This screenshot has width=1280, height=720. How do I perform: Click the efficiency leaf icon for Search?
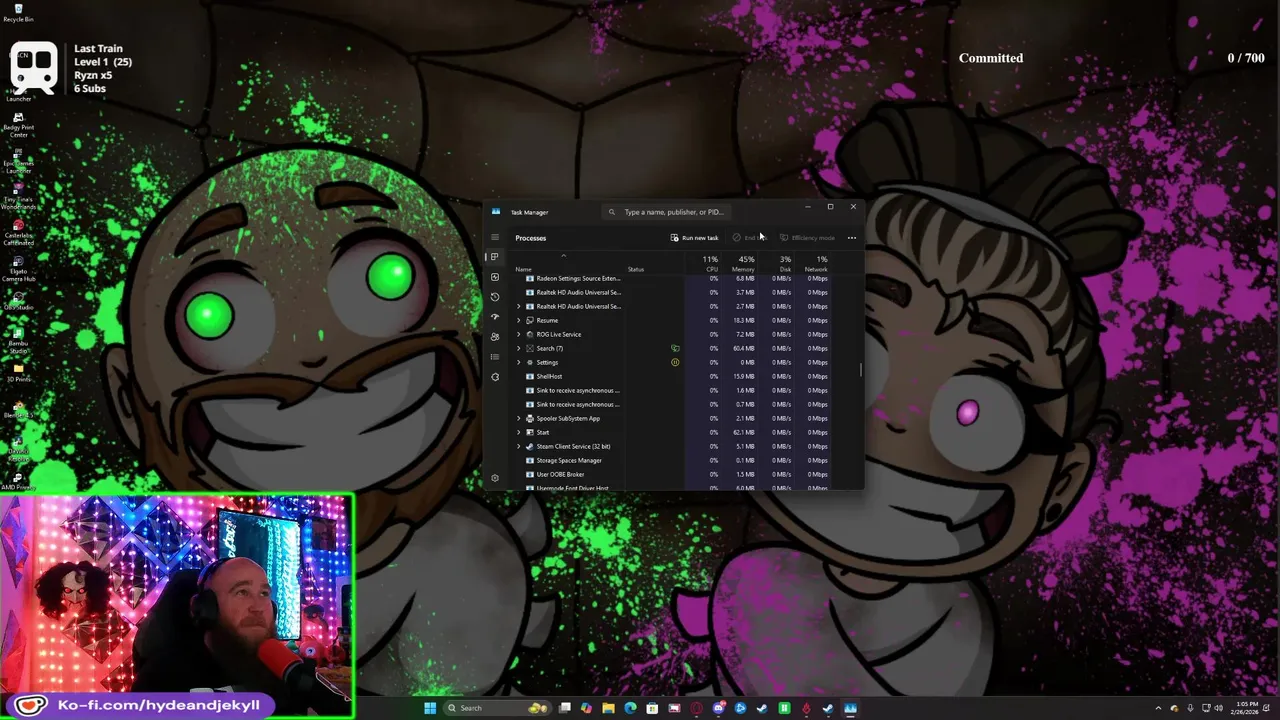tap(675, 349)
